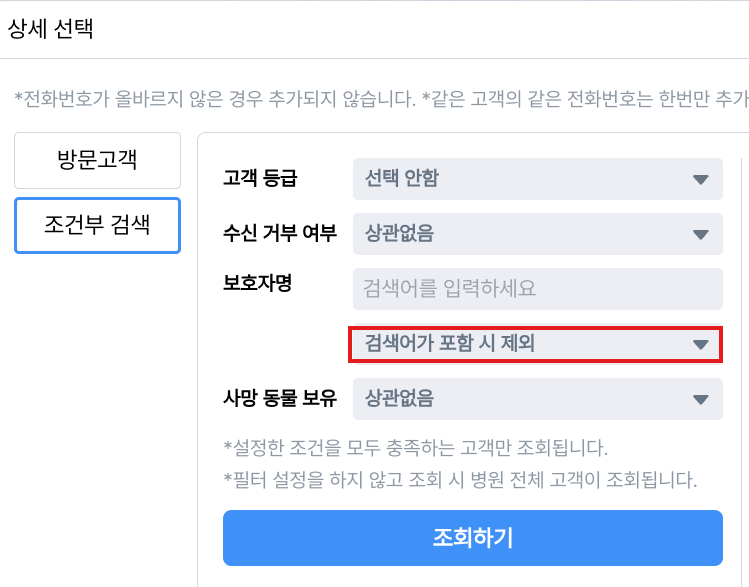Switch to the 방문고객 tab
Image resolution: width=749 pixels, height=587 pixels.
97,160
